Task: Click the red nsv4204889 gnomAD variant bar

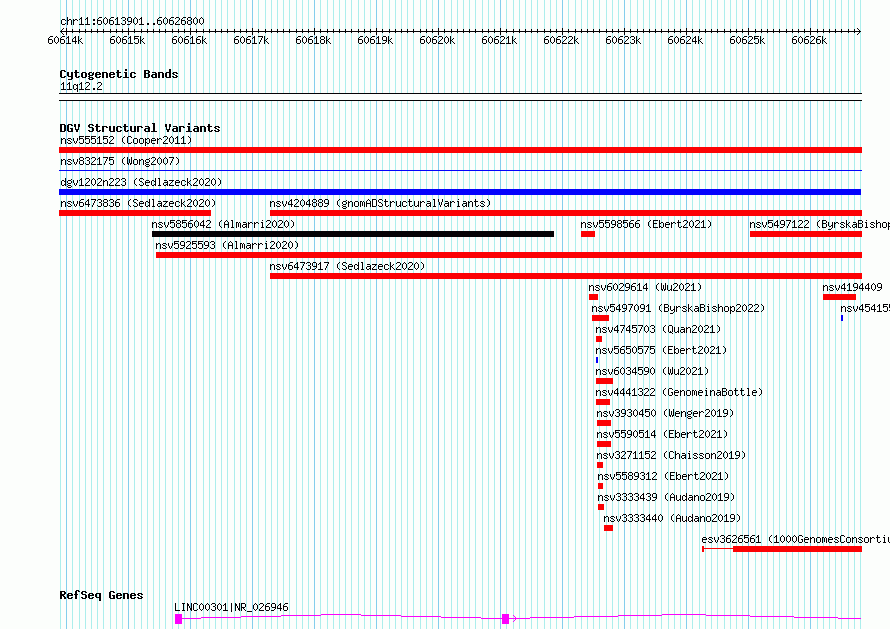Action: 566,213
